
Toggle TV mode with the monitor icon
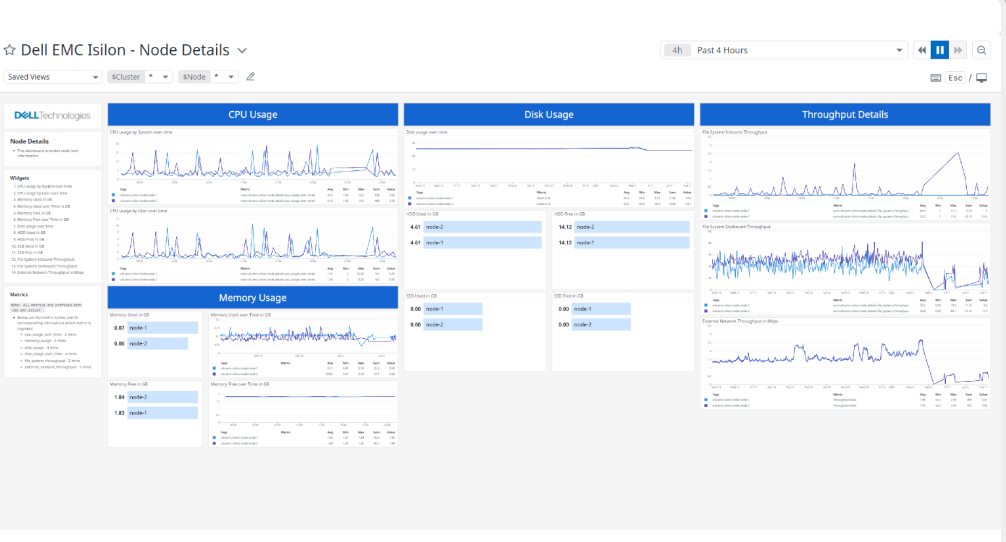pyautogui.click(x=982, y=78)
